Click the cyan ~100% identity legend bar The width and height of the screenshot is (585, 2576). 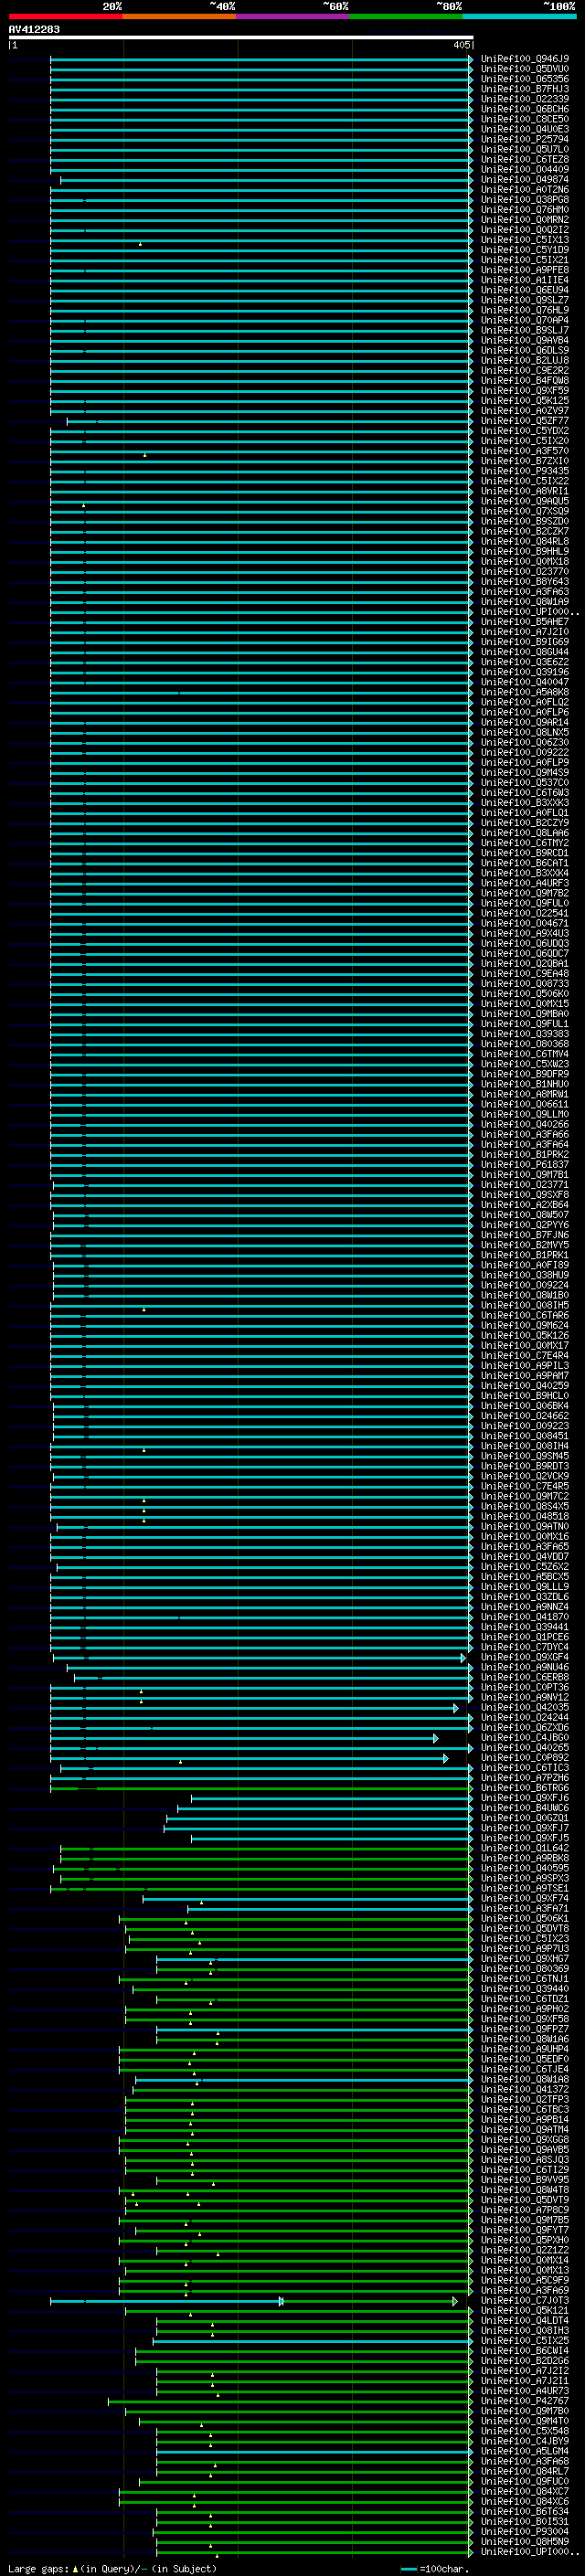(x=519, y=16)
